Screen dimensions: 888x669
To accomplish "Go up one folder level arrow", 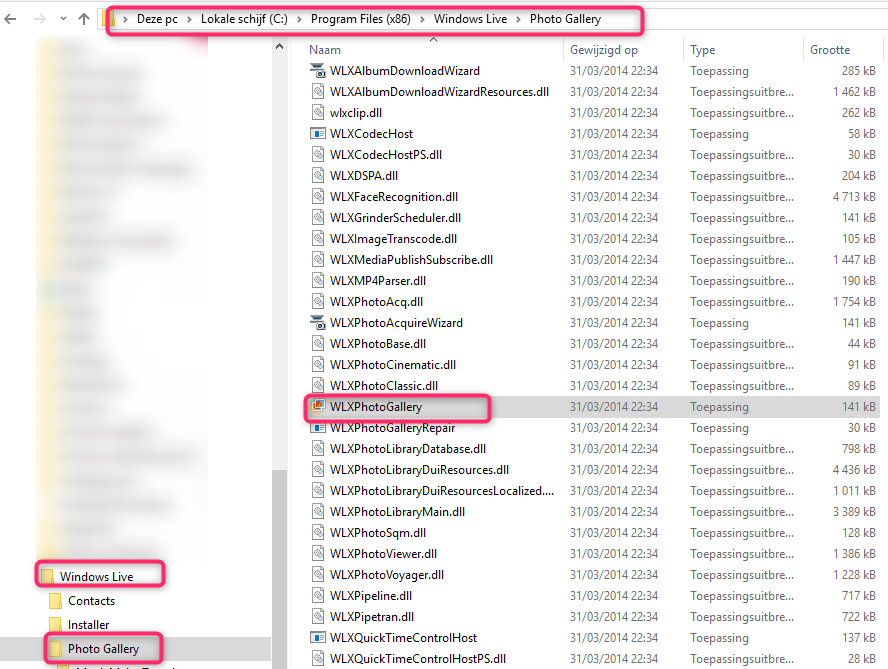I will click(x=84, y=19).
